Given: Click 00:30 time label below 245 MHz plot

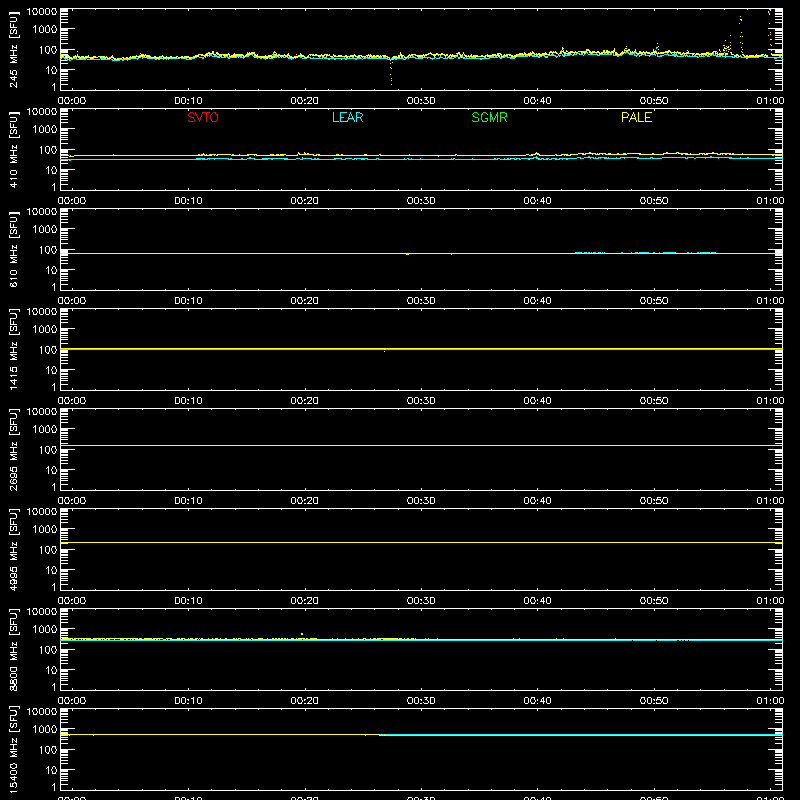Looking at the screenshot, I should coord(421,101).
